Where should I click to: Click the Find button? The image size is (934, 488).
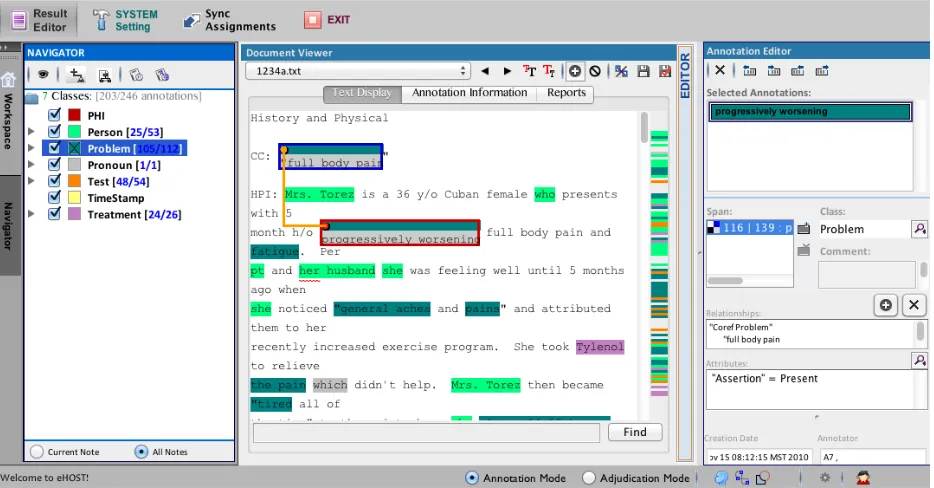coord(635,432)
